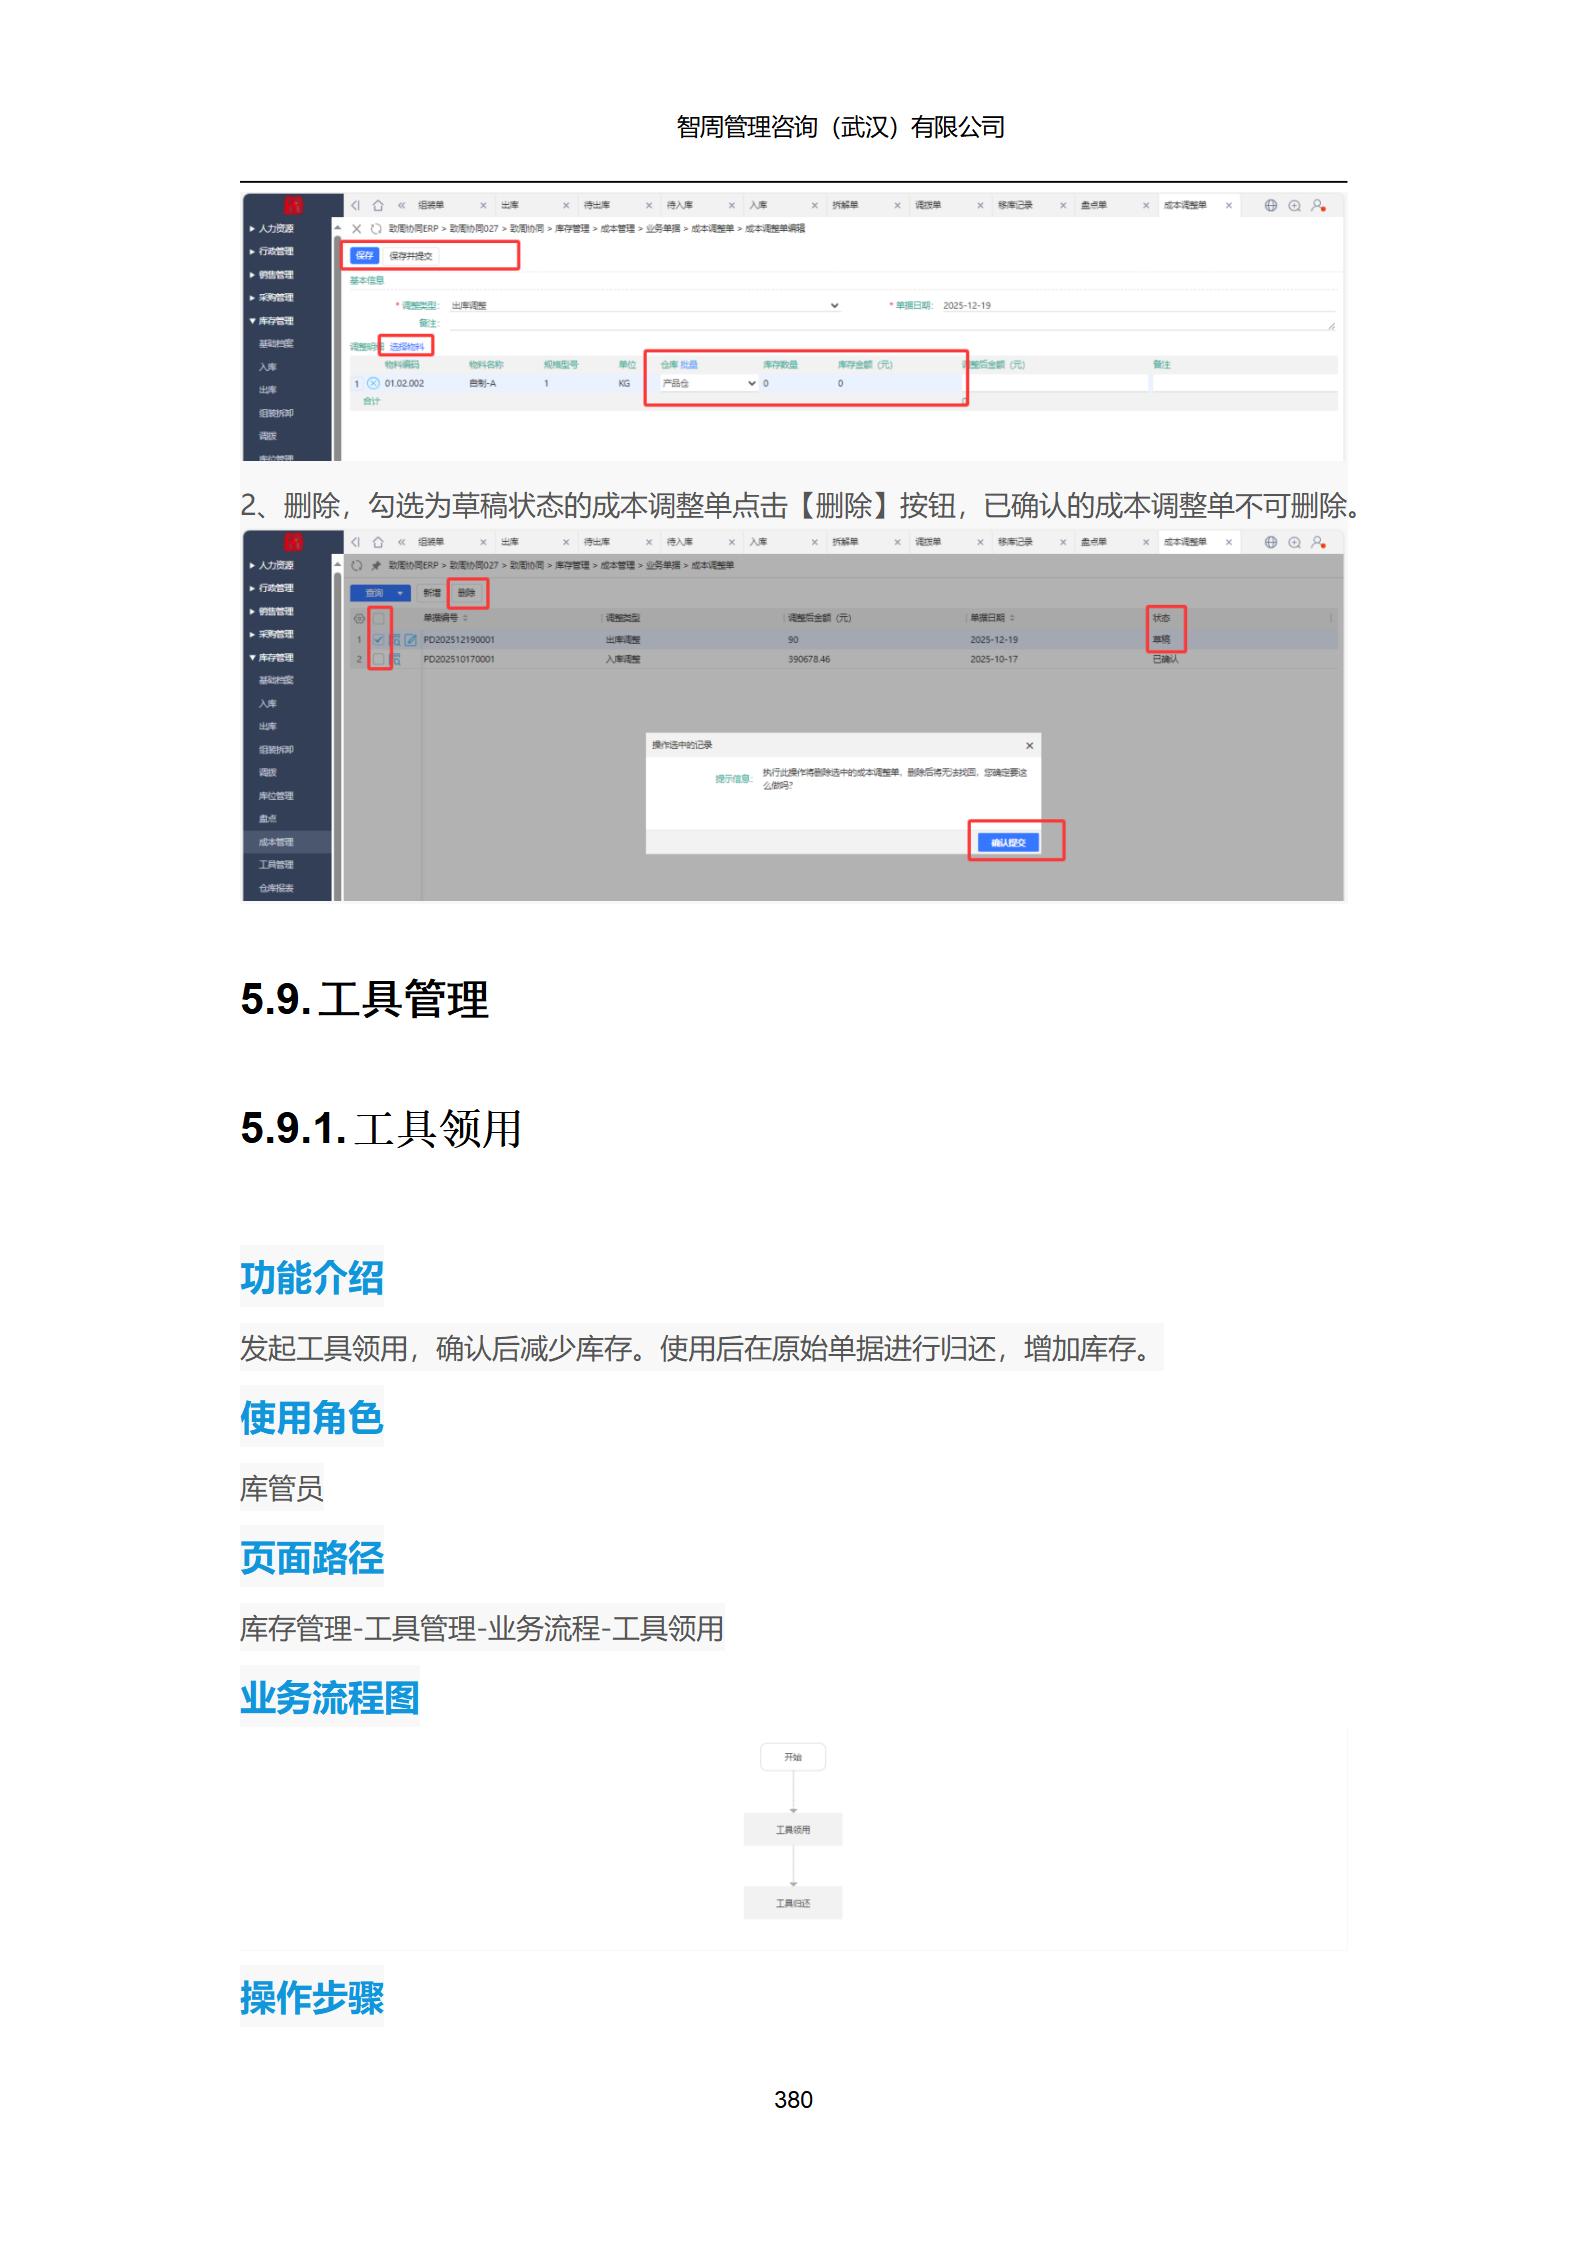Expand 行政管理 in the lower screenshot sidebar
This screenshot has height=2245, width=1587.
[x=272, y=589]
